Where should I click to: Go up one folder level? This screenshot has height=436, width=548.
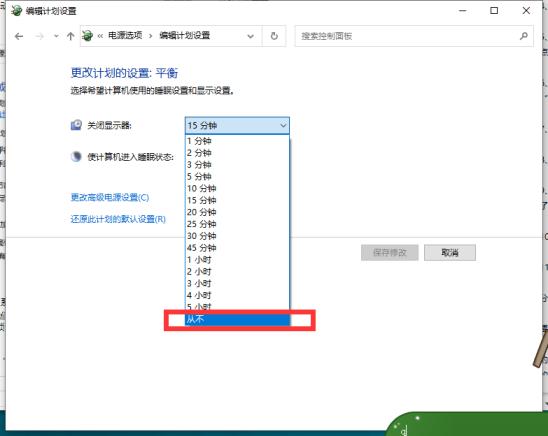71,36
